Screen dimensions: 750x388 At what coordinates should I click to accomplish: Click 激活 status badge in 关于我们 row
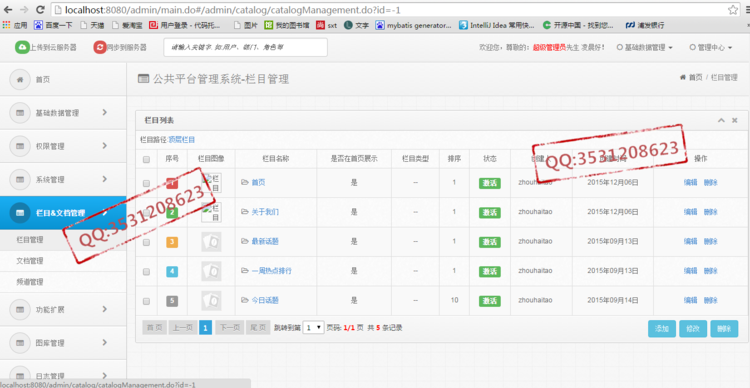click(489, 212)
